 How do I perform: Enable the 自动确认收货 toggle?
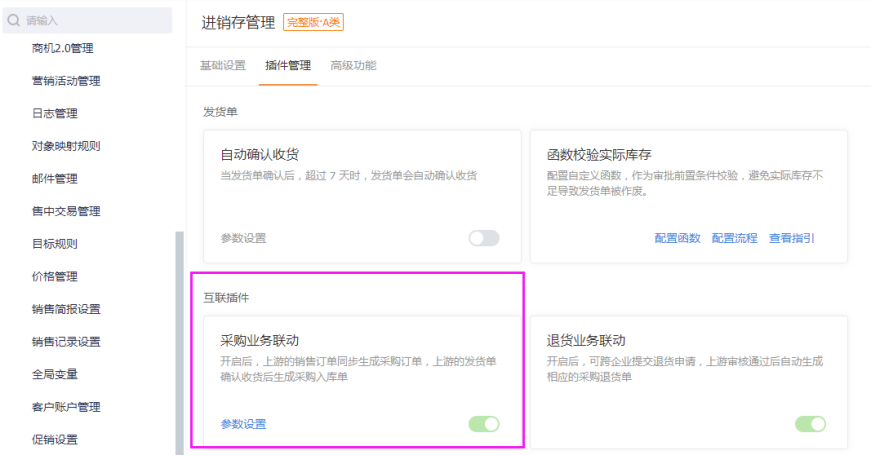(484, 238)
